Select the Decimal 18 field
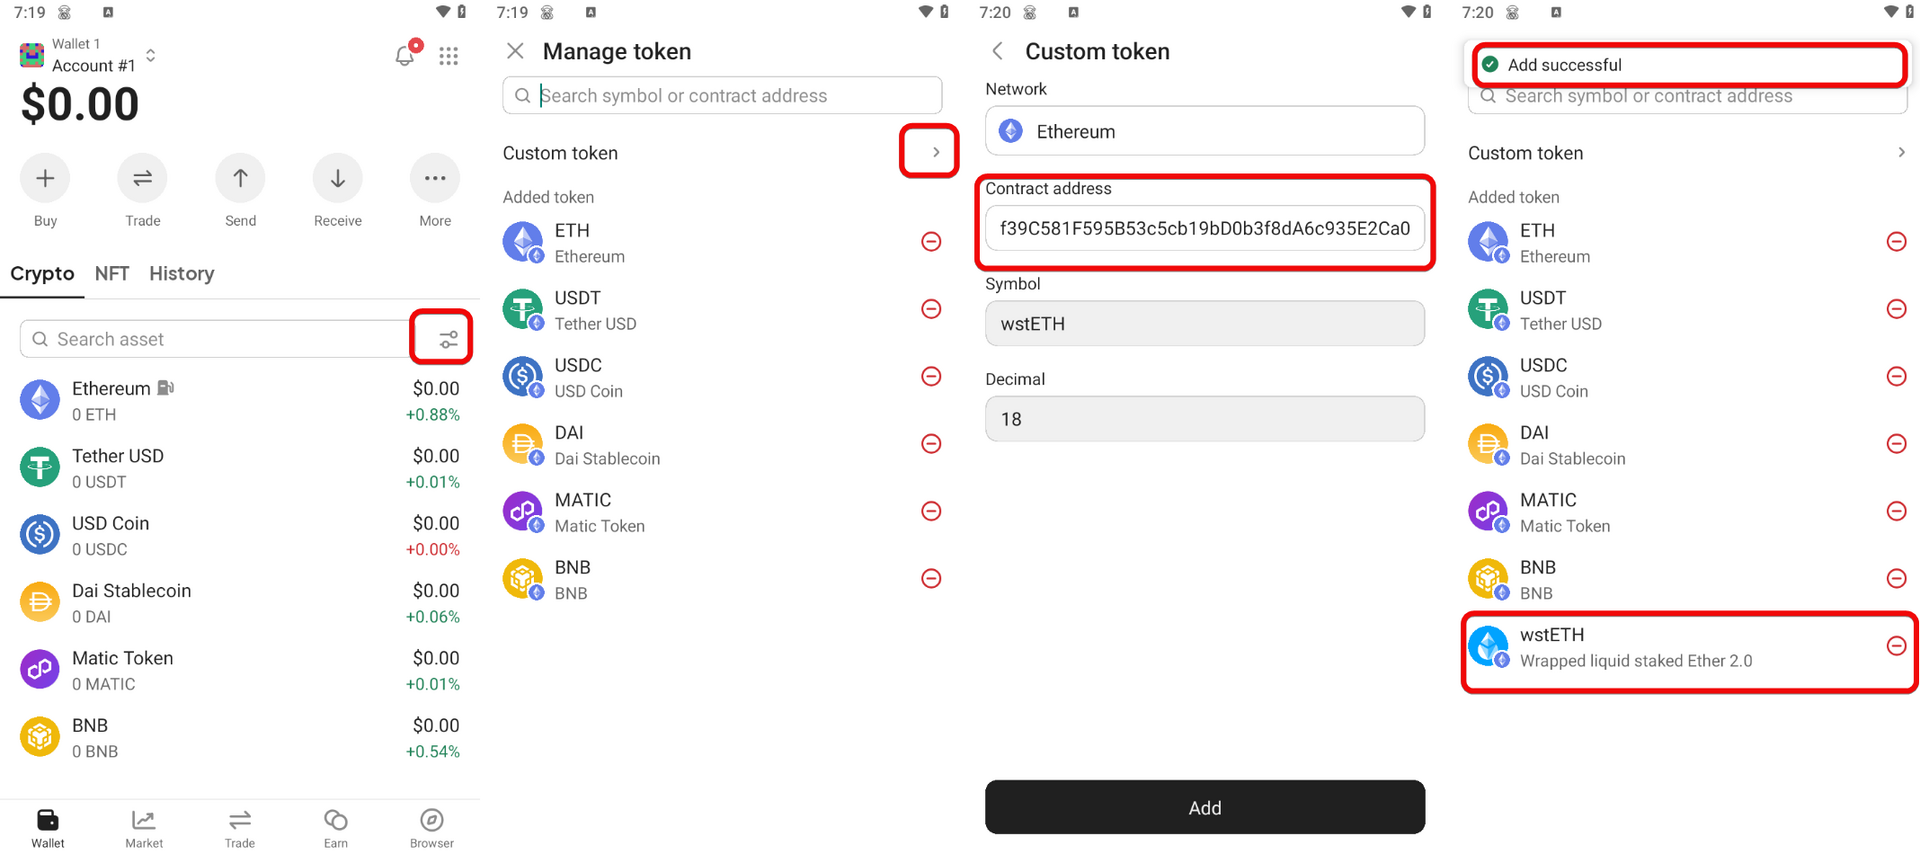1920x854 pixels. pyautogui.click(x=1205, y=419)
